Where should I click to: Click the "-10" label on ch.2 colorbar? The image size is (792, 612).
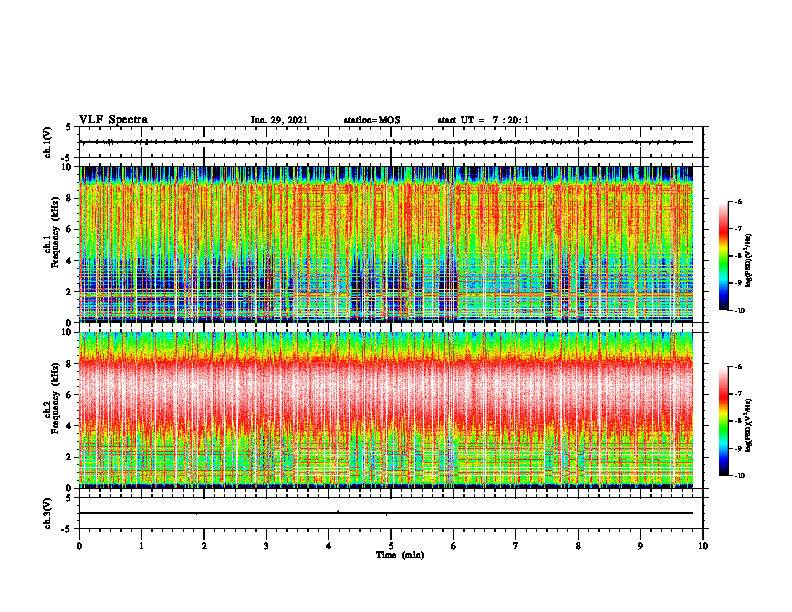point(740,475)
